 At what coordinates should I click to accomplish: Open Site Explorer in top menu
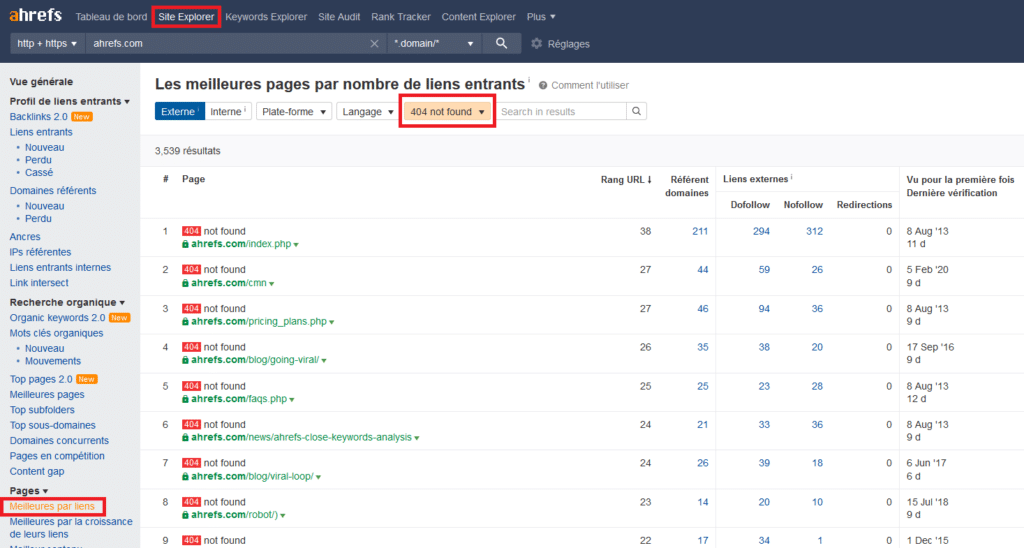(x=186, y=17)
